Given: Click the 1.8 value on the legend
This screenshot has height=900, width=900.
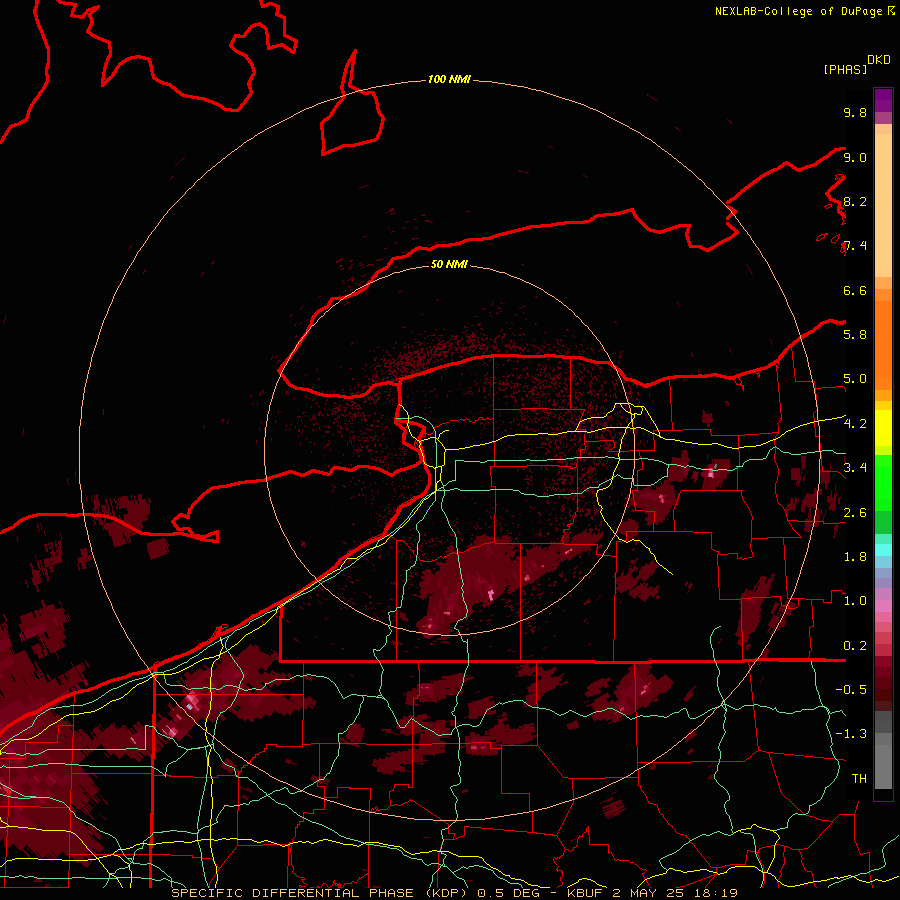Looking at the screenshot, I should click(855, 557).
